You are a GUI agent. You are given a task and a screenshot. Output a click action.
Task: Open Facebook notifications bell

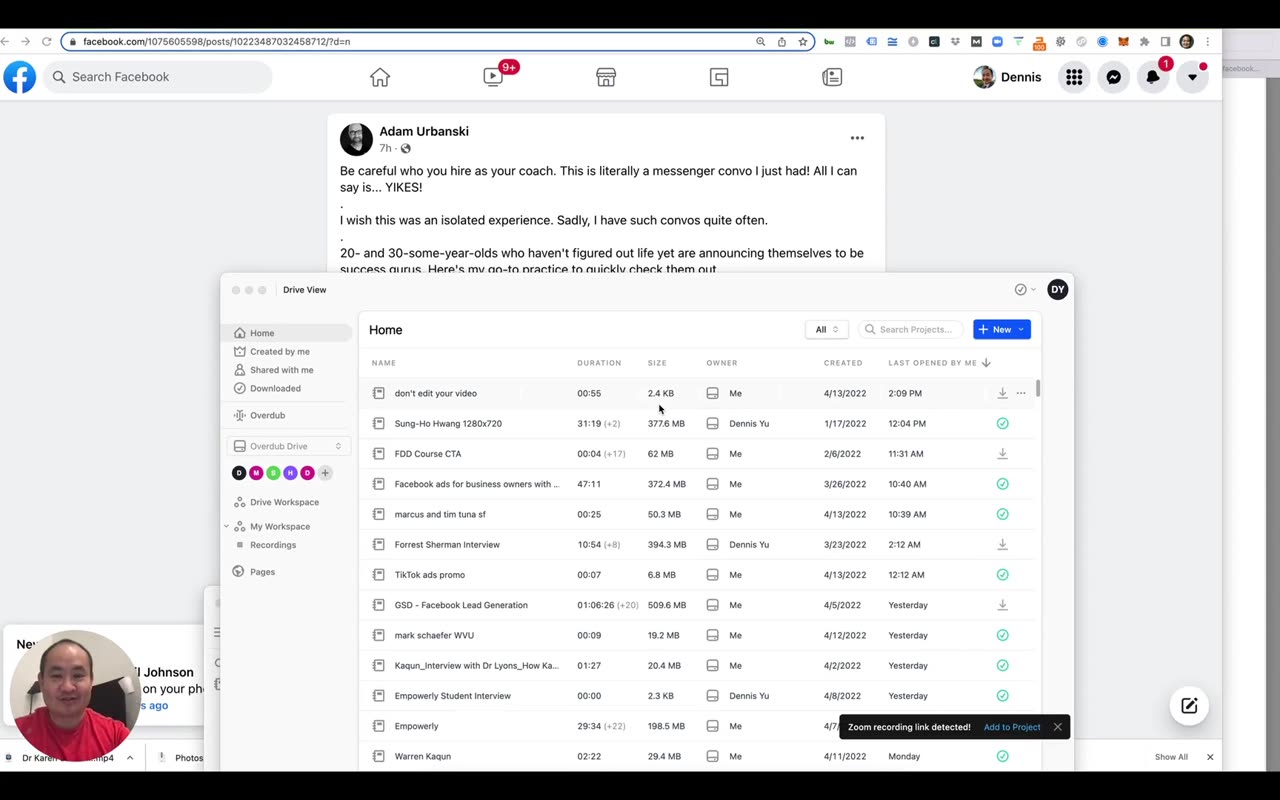coord(1153,77)
